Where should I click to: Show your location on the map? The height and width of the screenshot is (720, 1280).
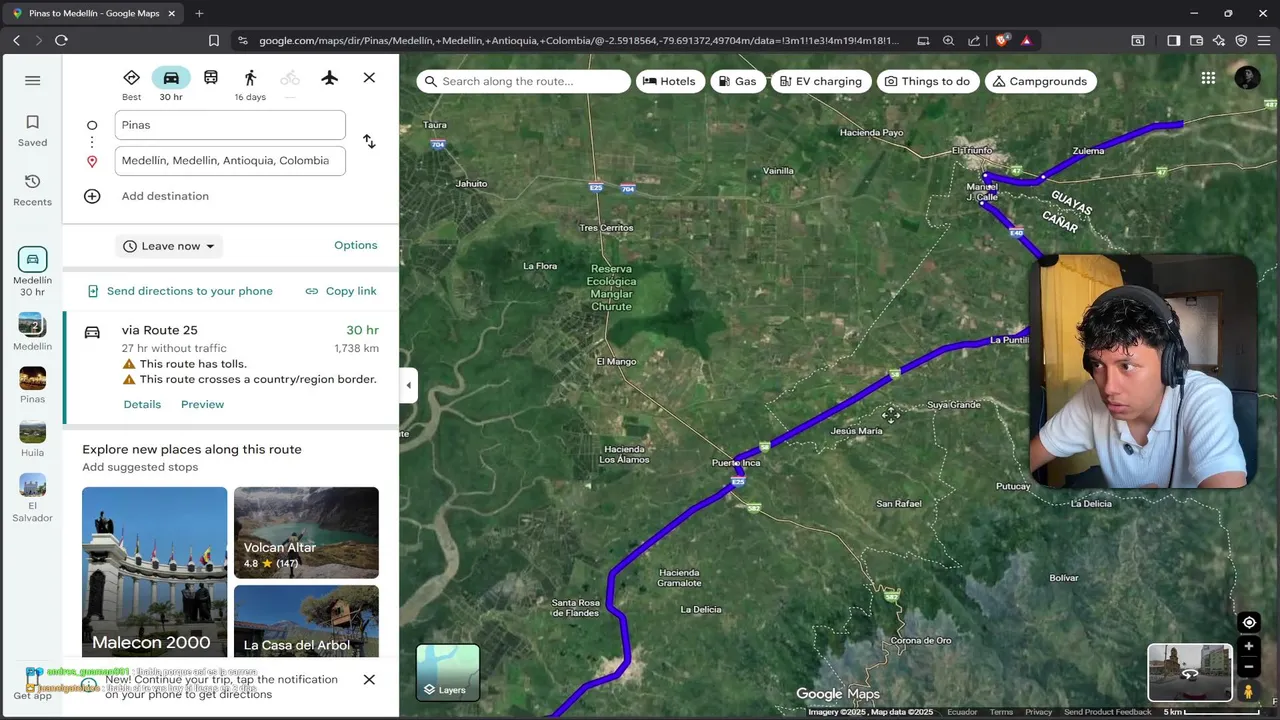1249,622
